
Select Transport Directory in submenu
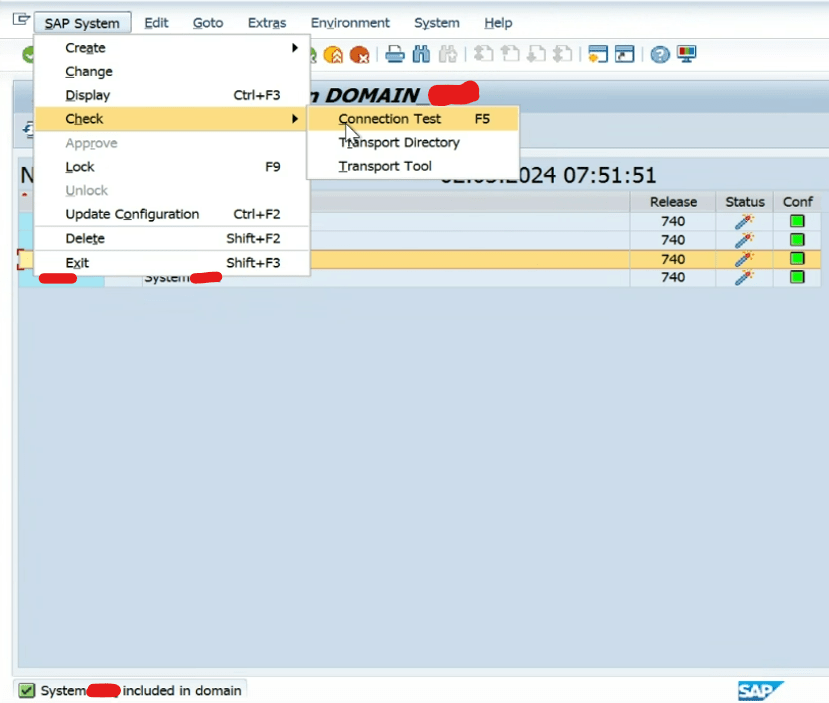coord(413,143)
